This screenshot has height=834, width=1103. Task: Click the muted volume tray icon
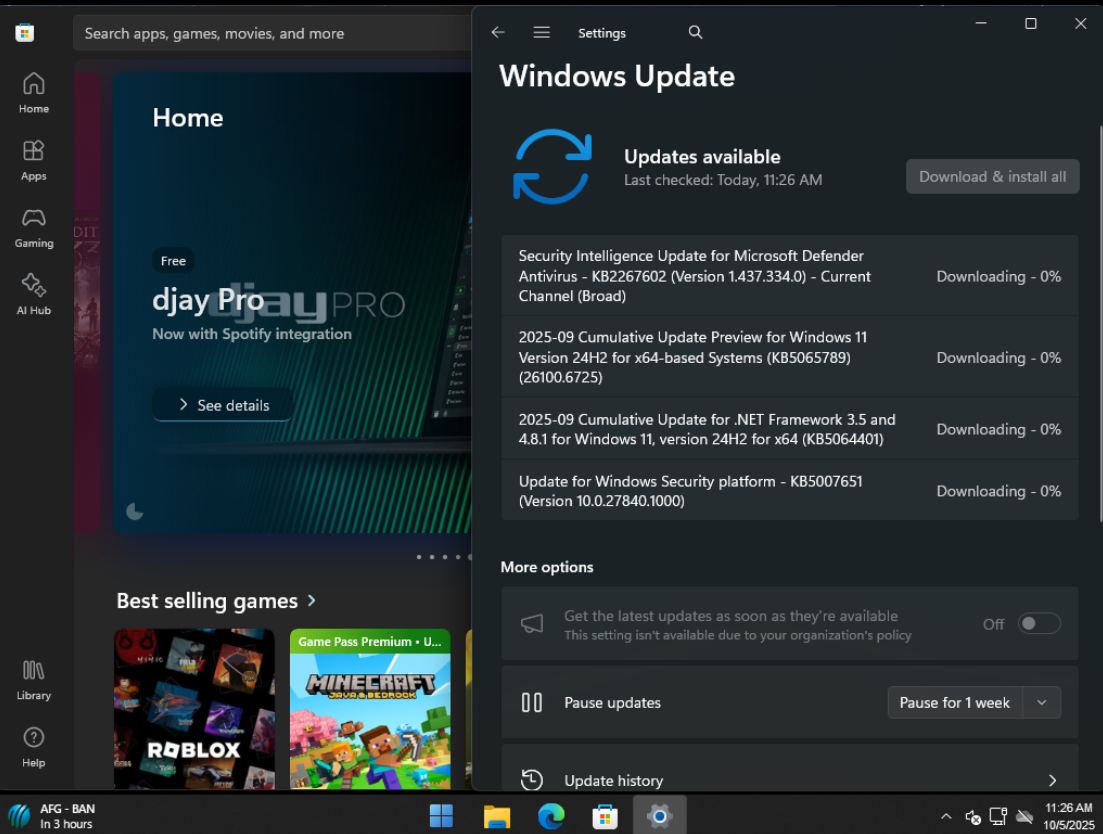(973, 816)
